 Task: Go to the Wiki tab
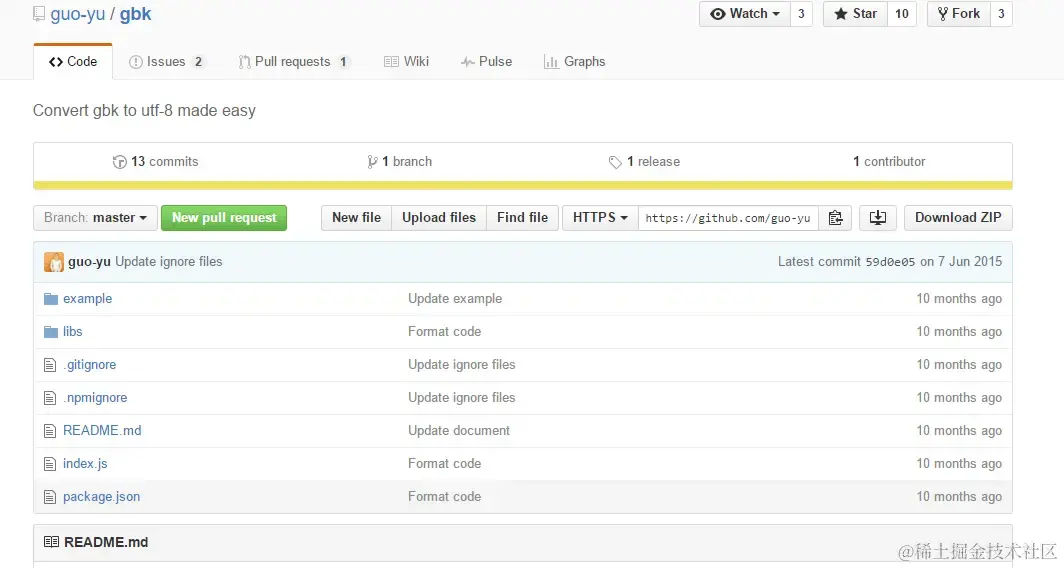406,62
